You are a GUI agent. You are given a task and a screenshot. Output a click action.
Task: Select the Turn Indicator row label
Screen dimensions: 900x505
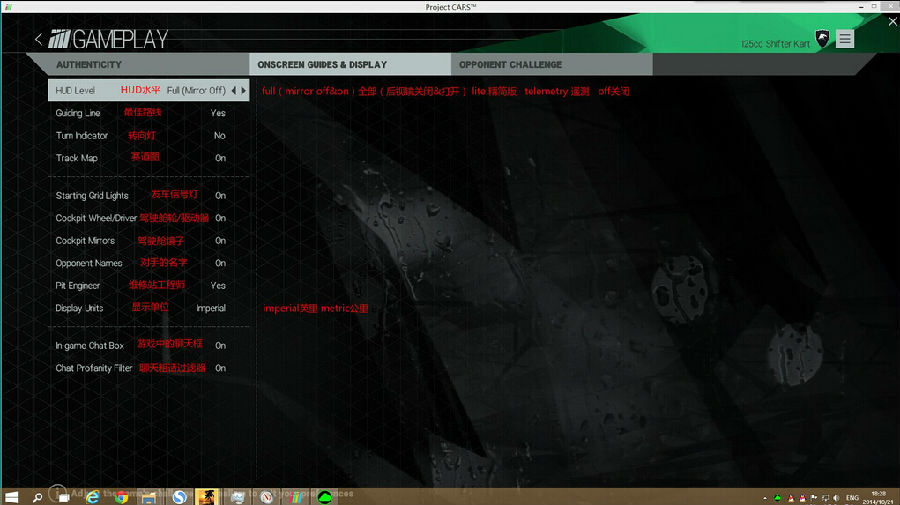[82, 135]
